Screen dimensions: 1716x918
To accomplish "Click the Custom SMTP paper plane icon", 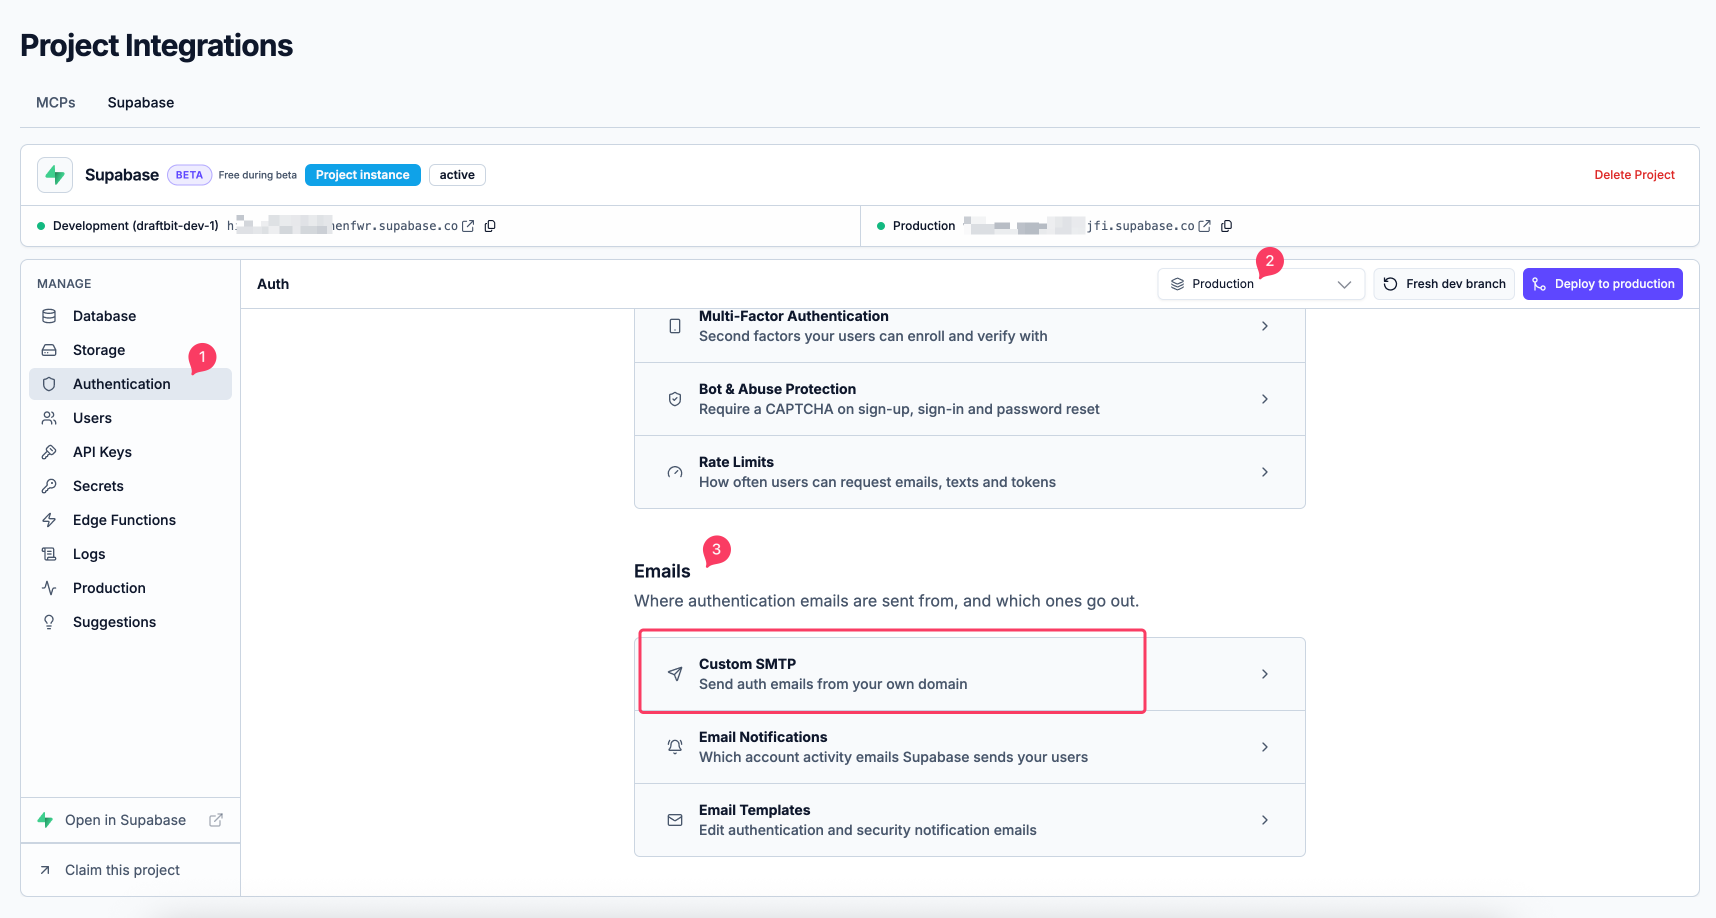I will pos(675,674).
